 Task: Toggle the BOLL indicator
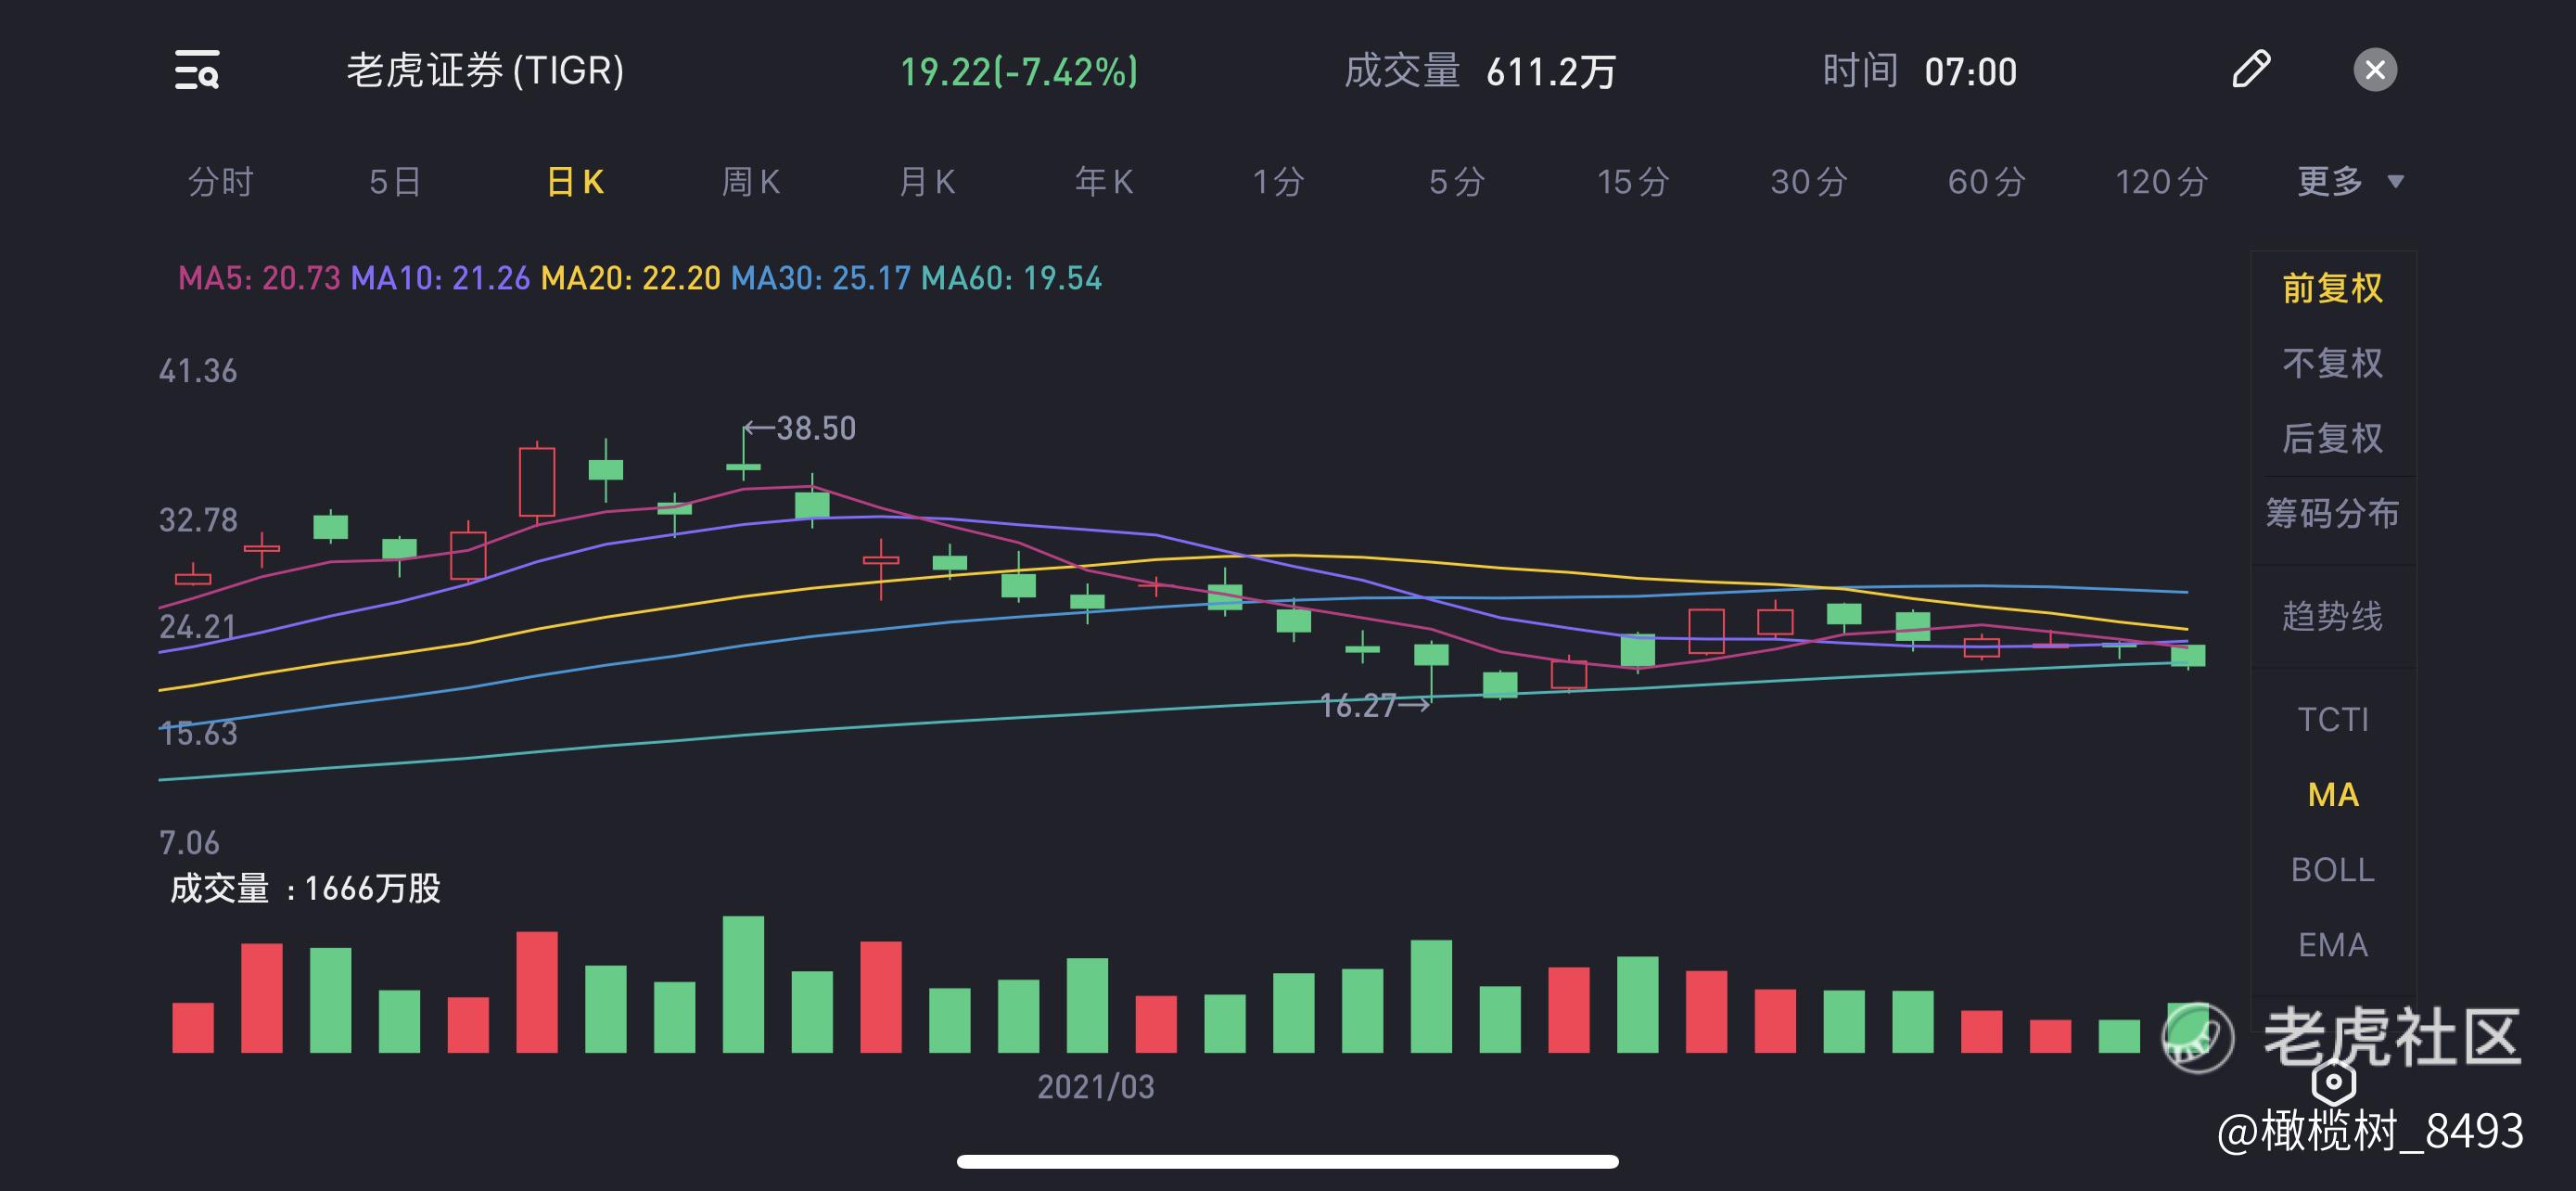2333,870
